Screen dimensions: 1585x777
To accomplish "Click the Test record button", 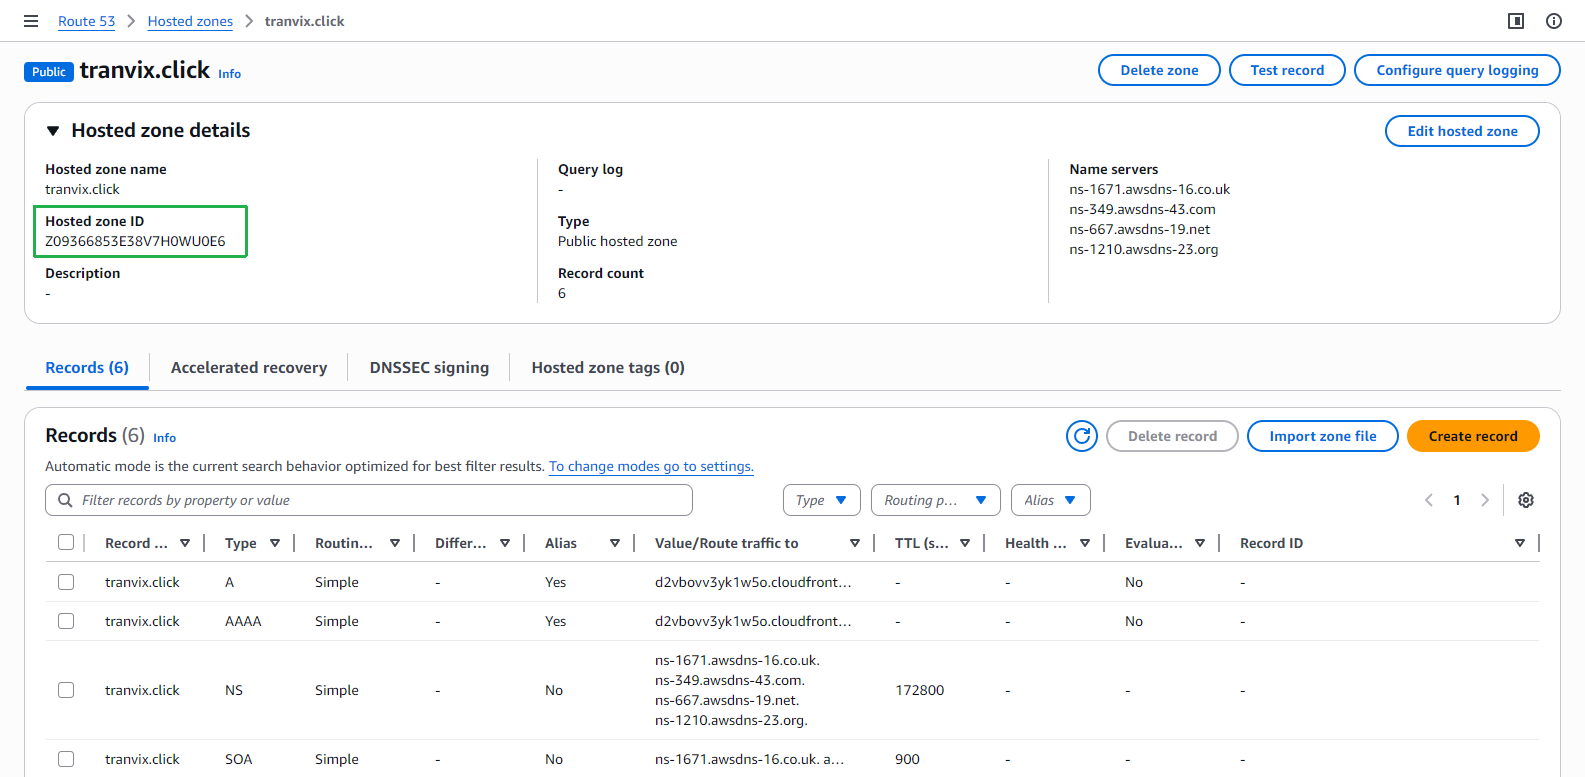I will tap(1287, 70).
